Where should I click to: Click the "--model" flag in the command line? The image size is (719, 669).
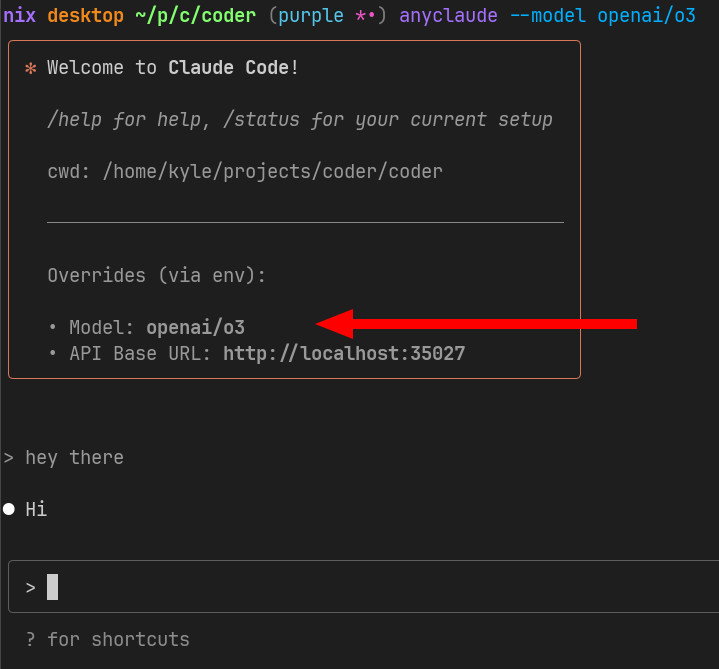[548, 16]
